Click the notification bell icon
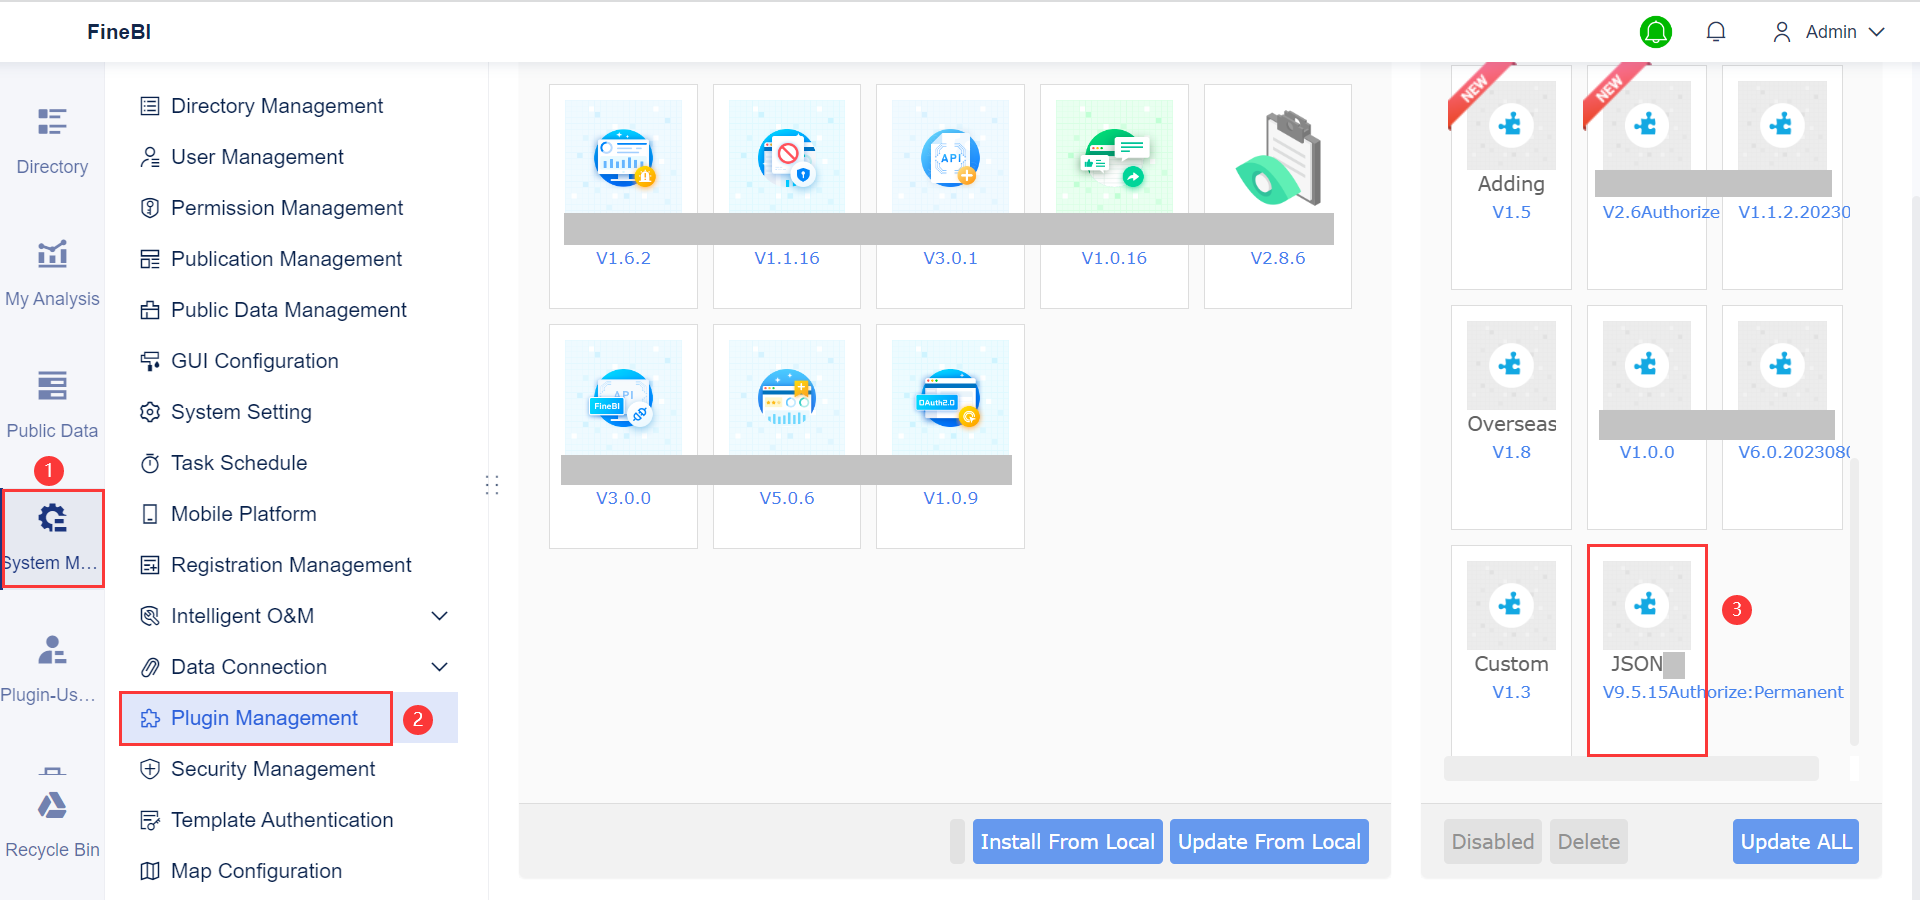 [x=1716, y=31]
